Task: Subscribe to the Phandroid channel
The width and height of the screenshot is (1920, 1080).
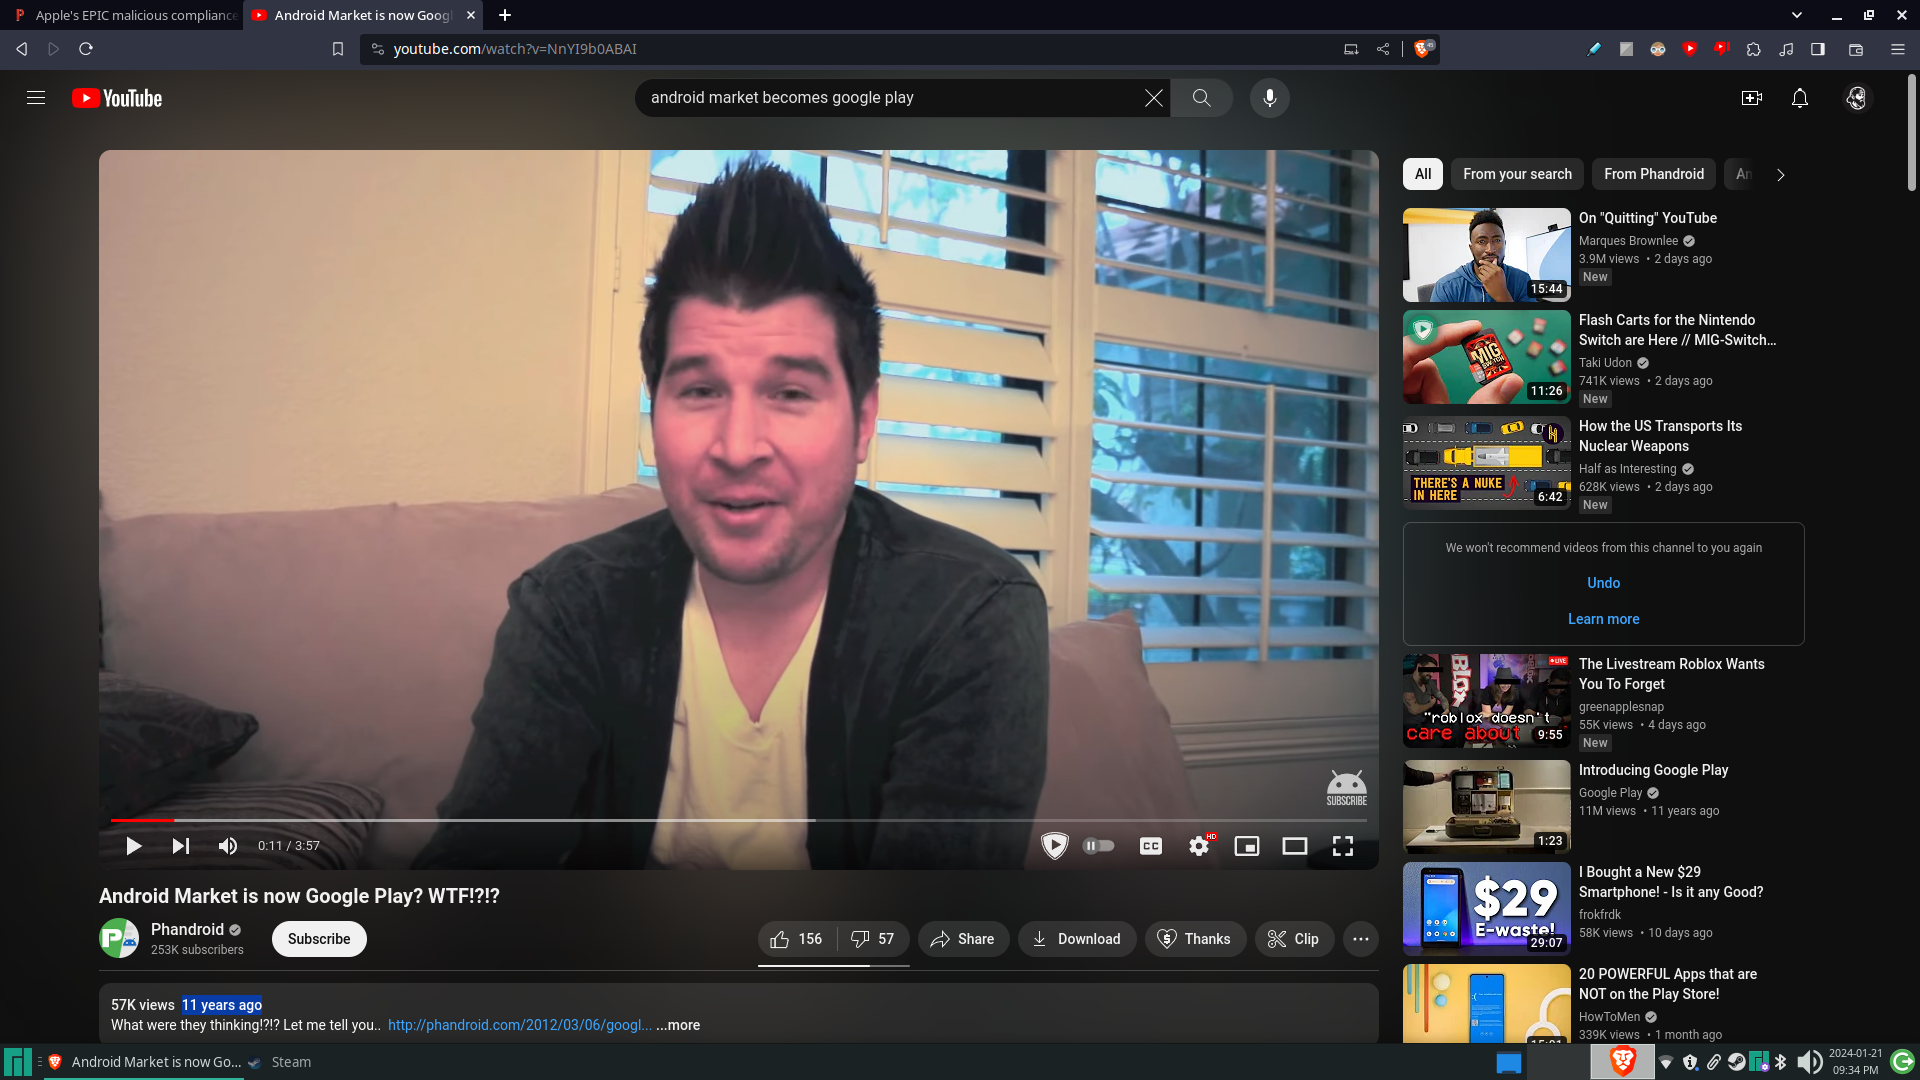Action: [x=319, y=939]
